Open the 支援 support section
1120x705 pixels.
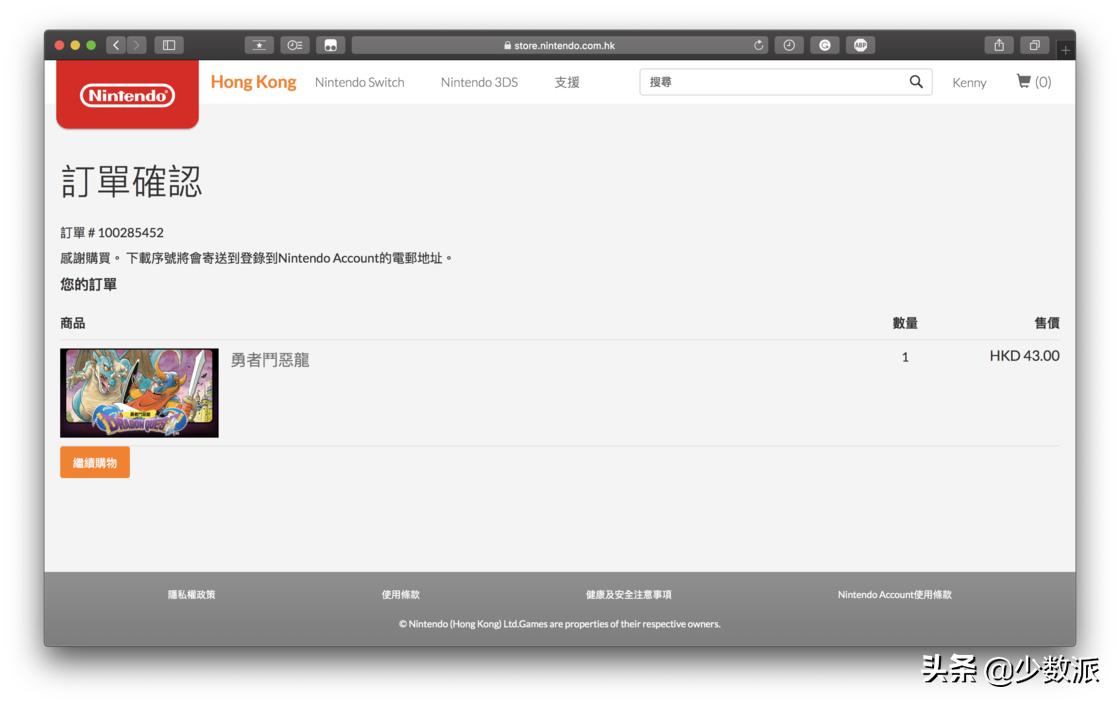click(567, 82)
